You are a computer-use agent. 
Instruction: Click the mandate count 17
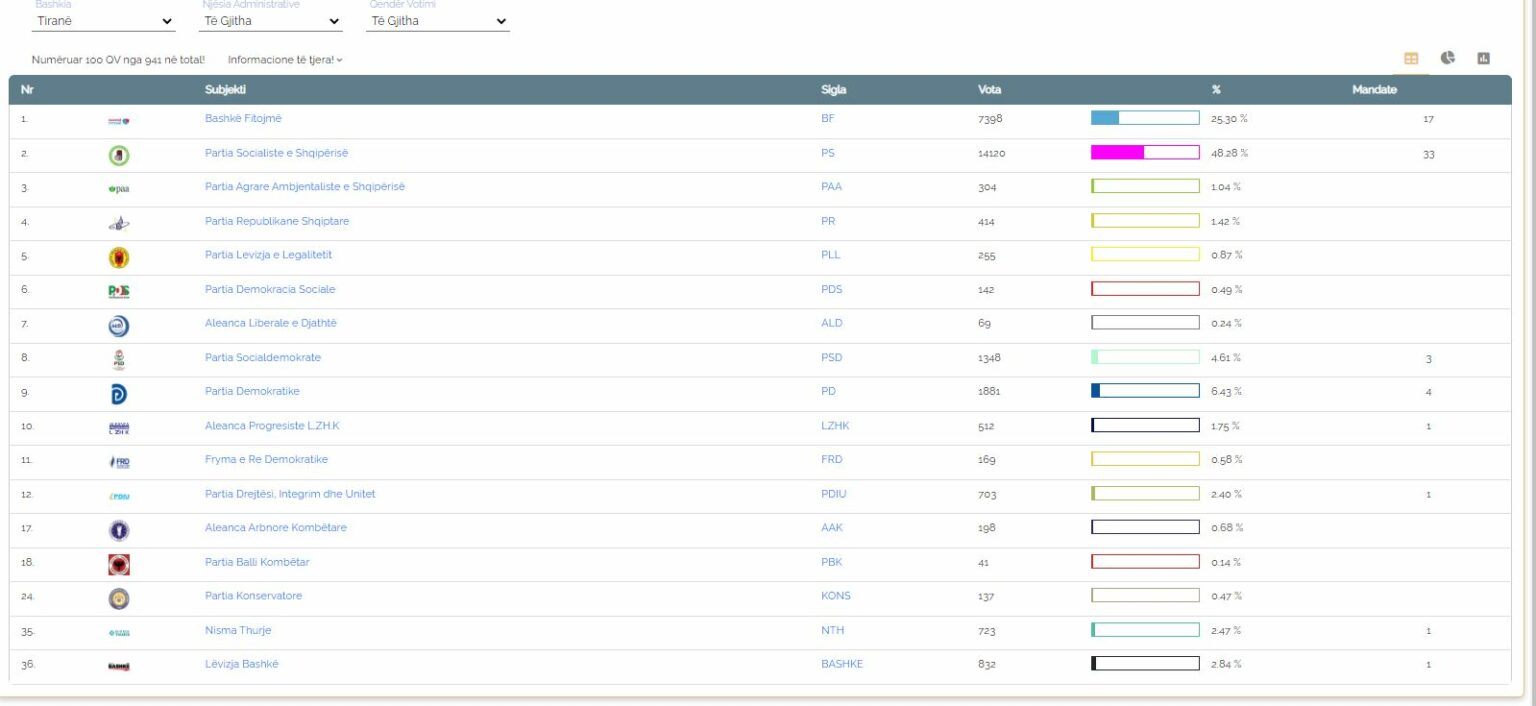pos(1429,120)
